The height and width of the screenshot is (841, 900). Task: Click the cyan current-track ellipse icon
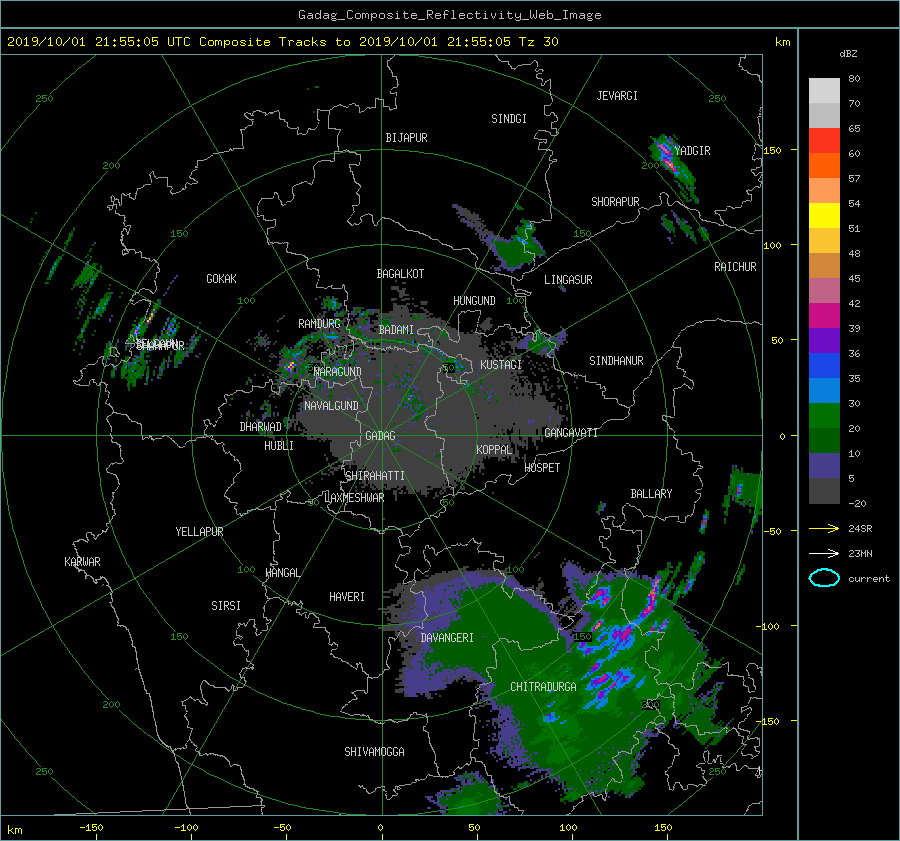click(824, 578)
